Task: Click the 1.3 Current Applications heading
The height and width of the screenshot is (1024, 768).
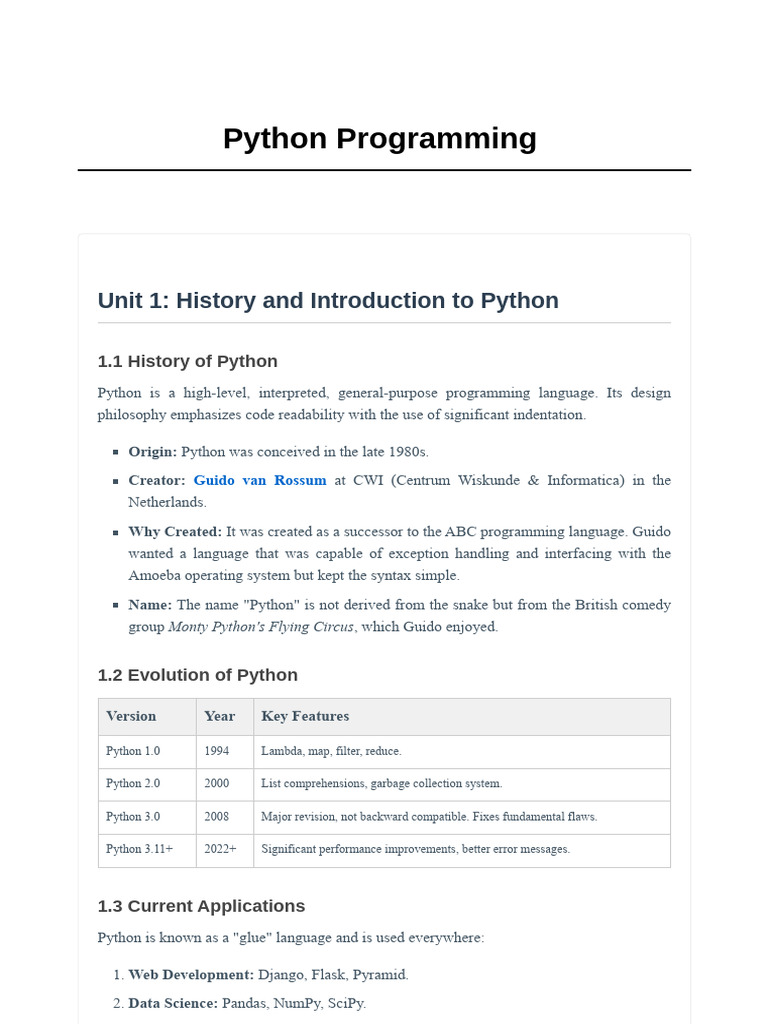Action: click(201, 906)
